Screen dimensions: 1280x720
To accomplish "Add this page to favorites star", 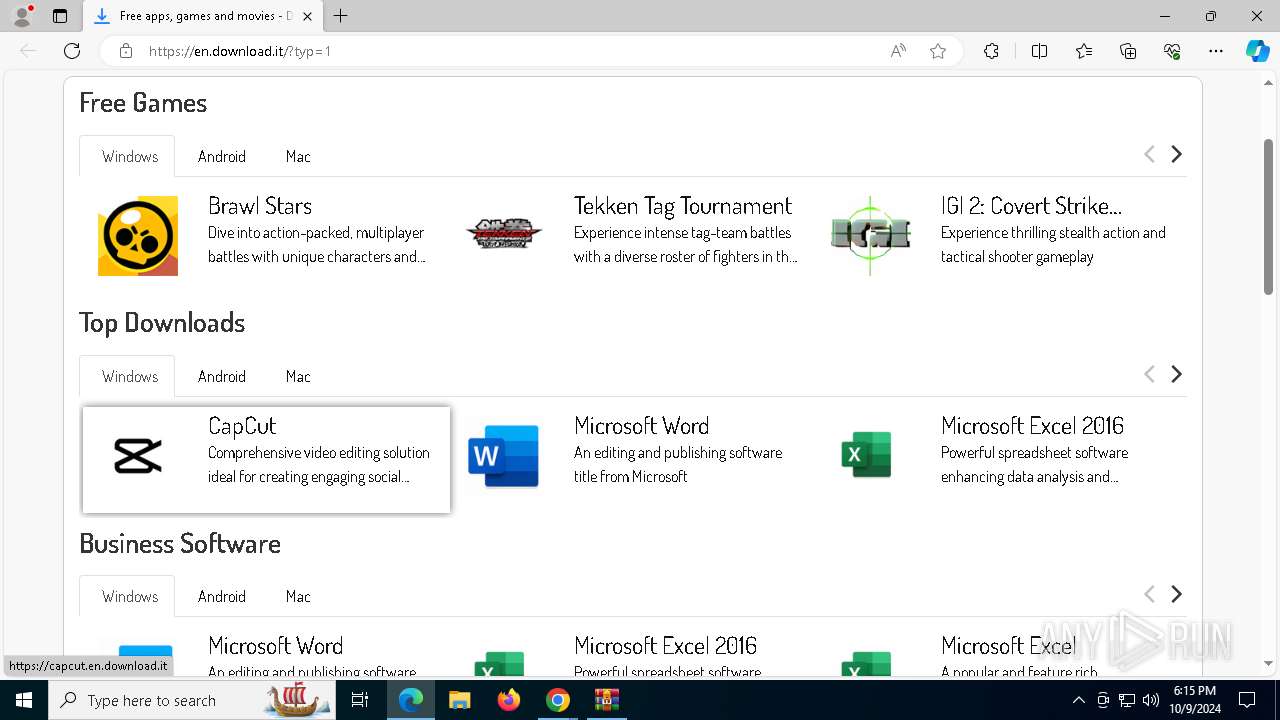I will tap(938, 51).
